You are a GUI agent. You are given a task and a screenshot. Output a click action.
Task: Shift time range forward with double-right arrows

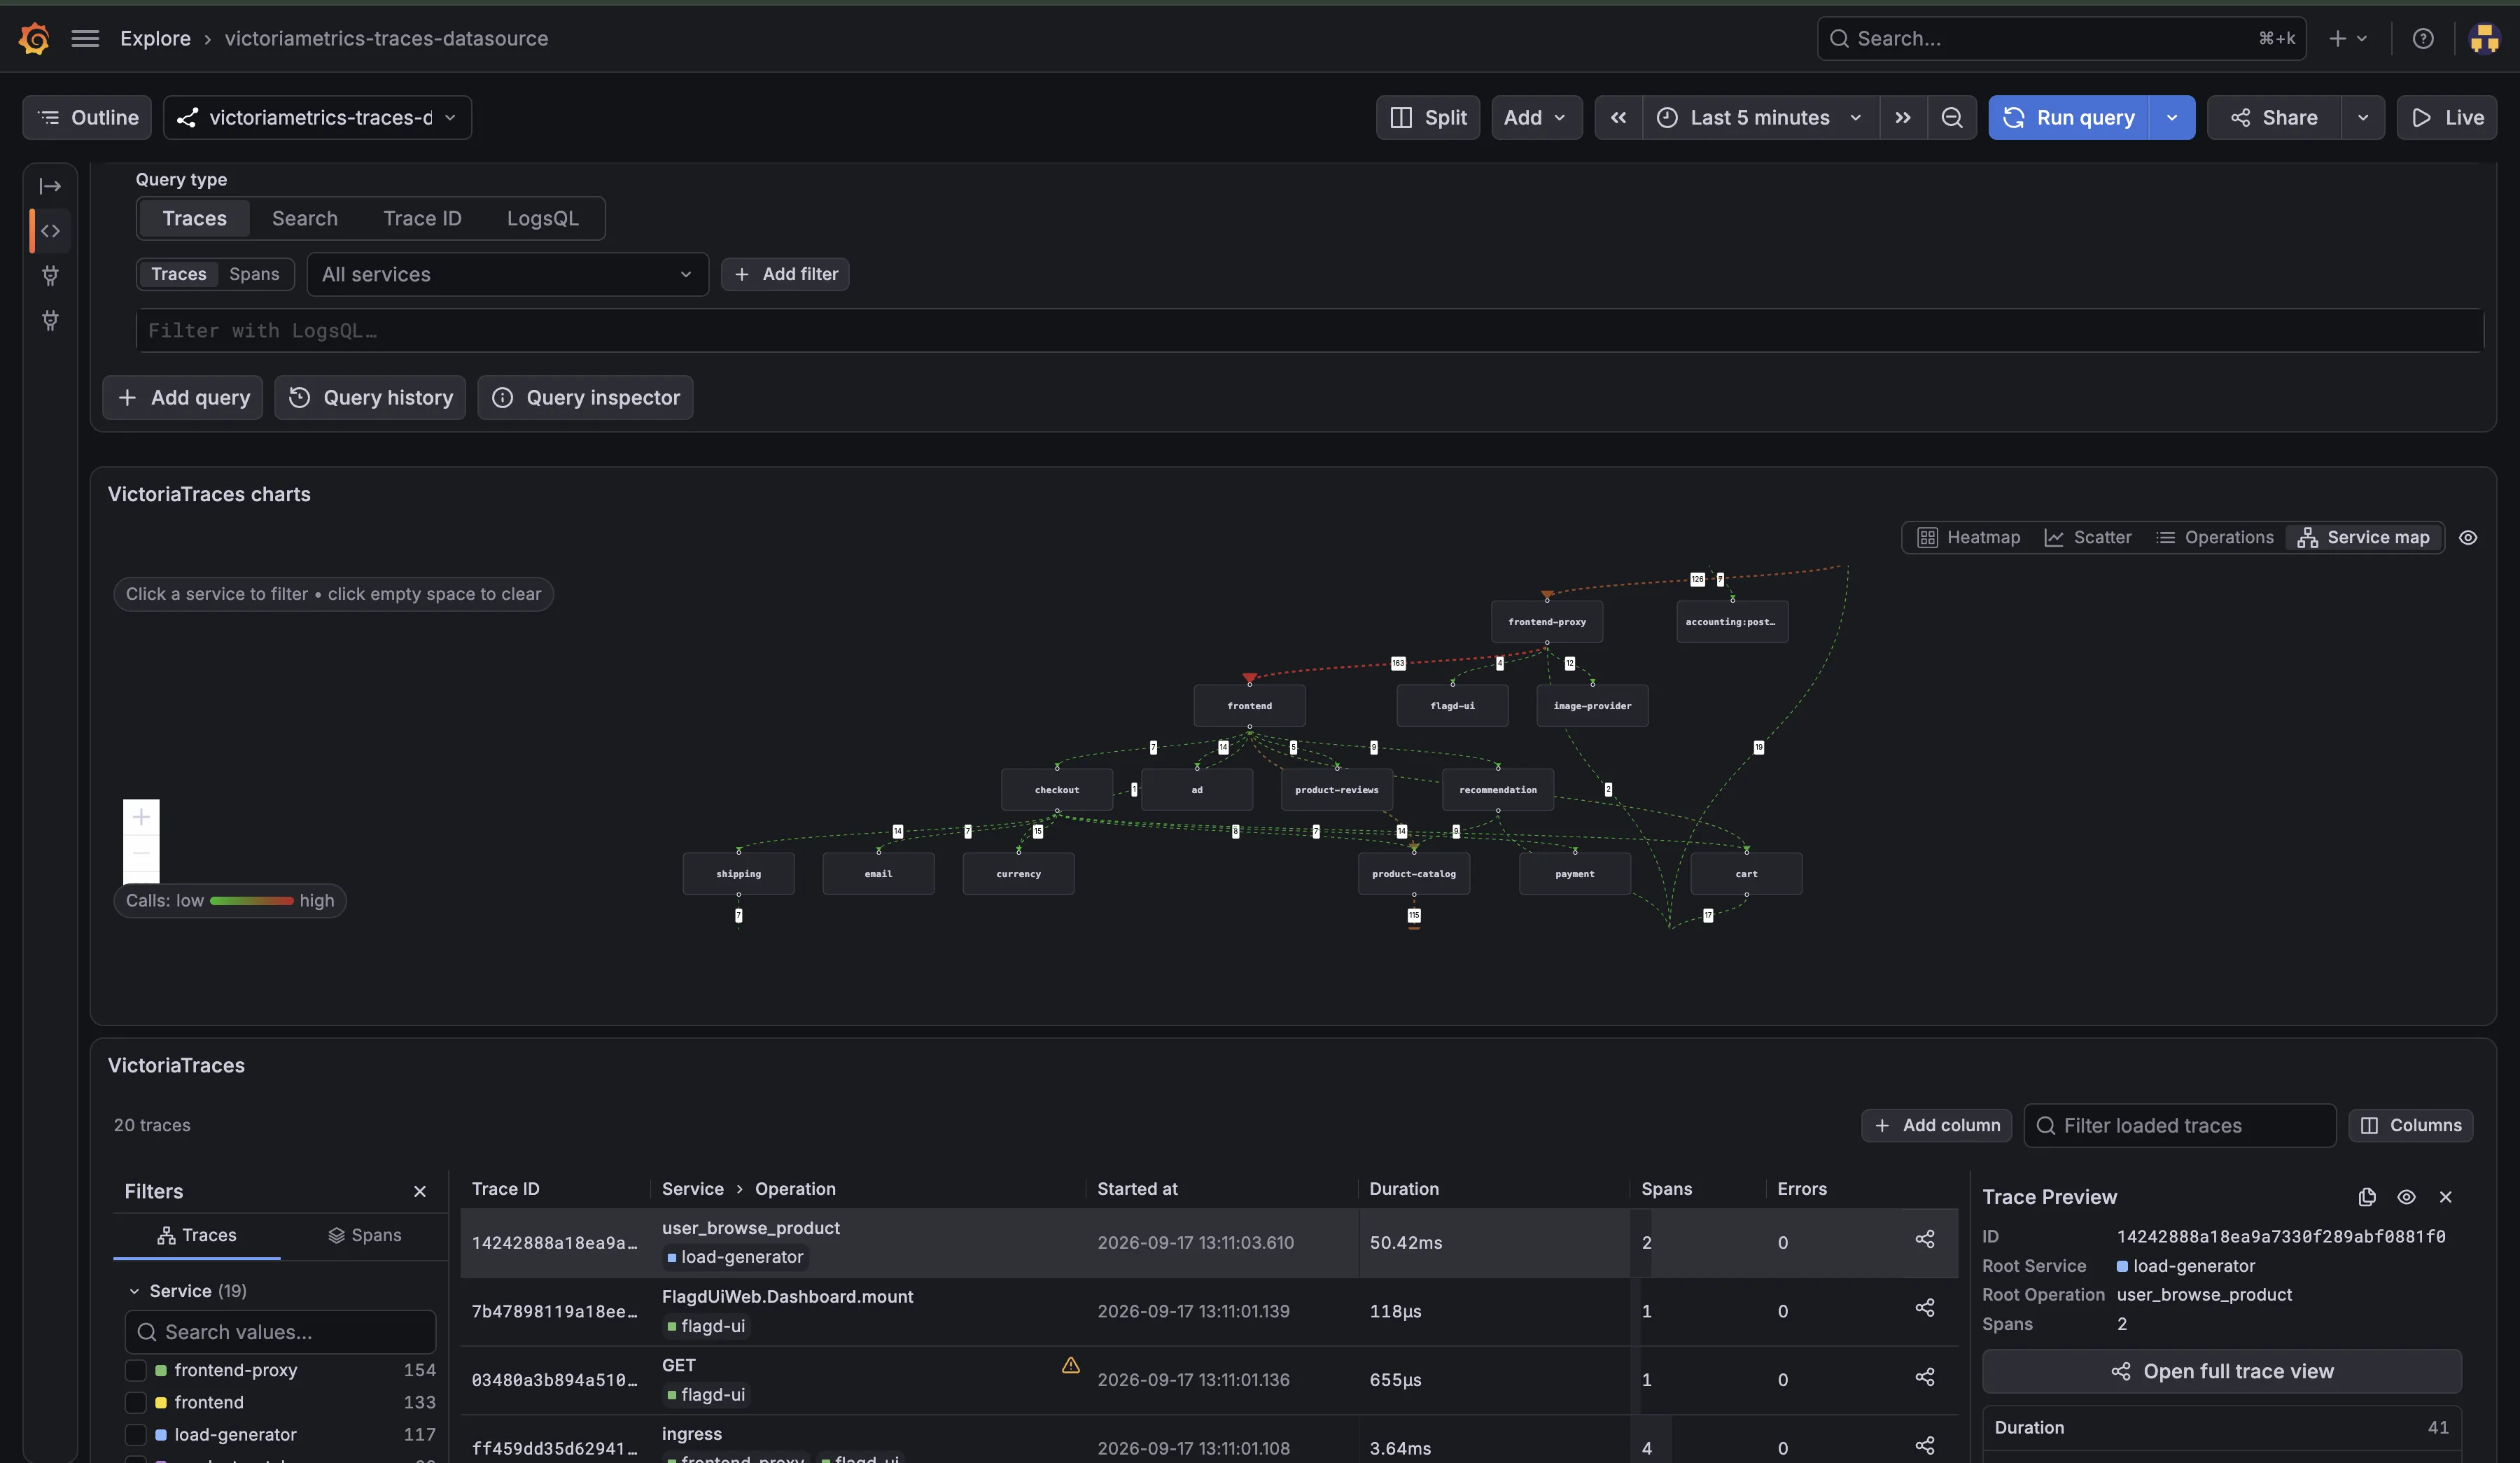pyautogui.click(x=1902, y=117)
